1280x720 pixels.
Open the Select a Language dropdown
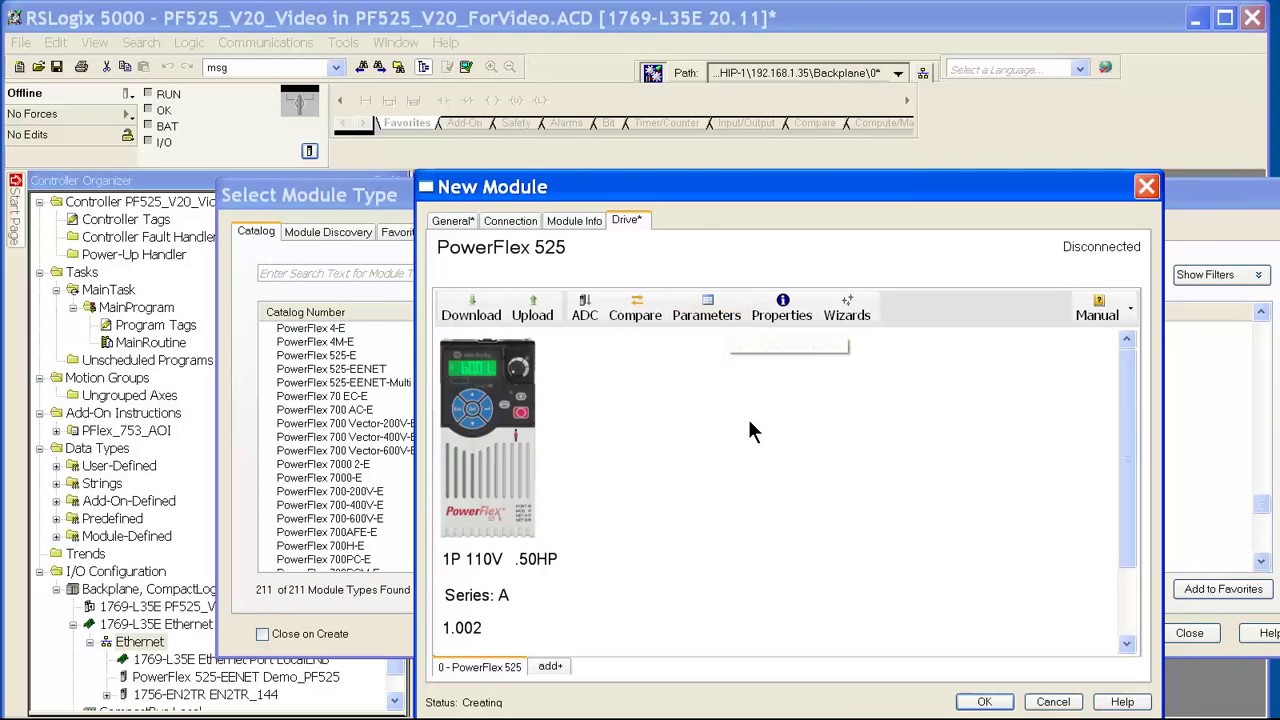tap(1079, 70)
